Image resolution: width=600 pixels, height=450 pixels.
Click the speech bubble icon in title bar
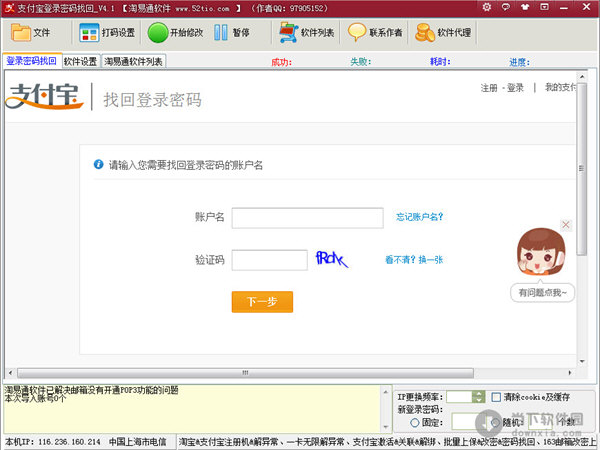pos(506,7)
